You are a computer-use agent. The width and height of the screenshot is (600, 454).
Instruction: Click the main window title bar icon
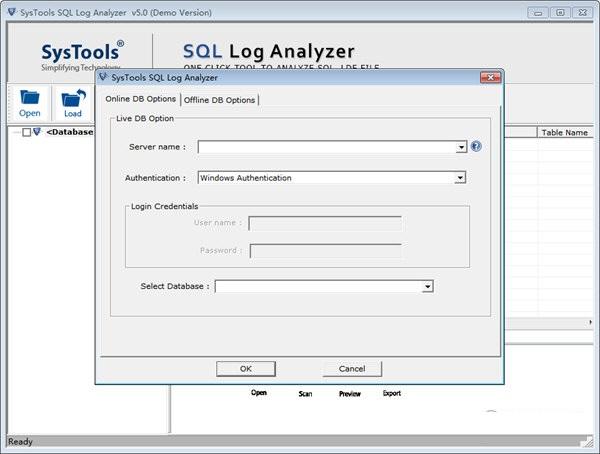[11, 12]
